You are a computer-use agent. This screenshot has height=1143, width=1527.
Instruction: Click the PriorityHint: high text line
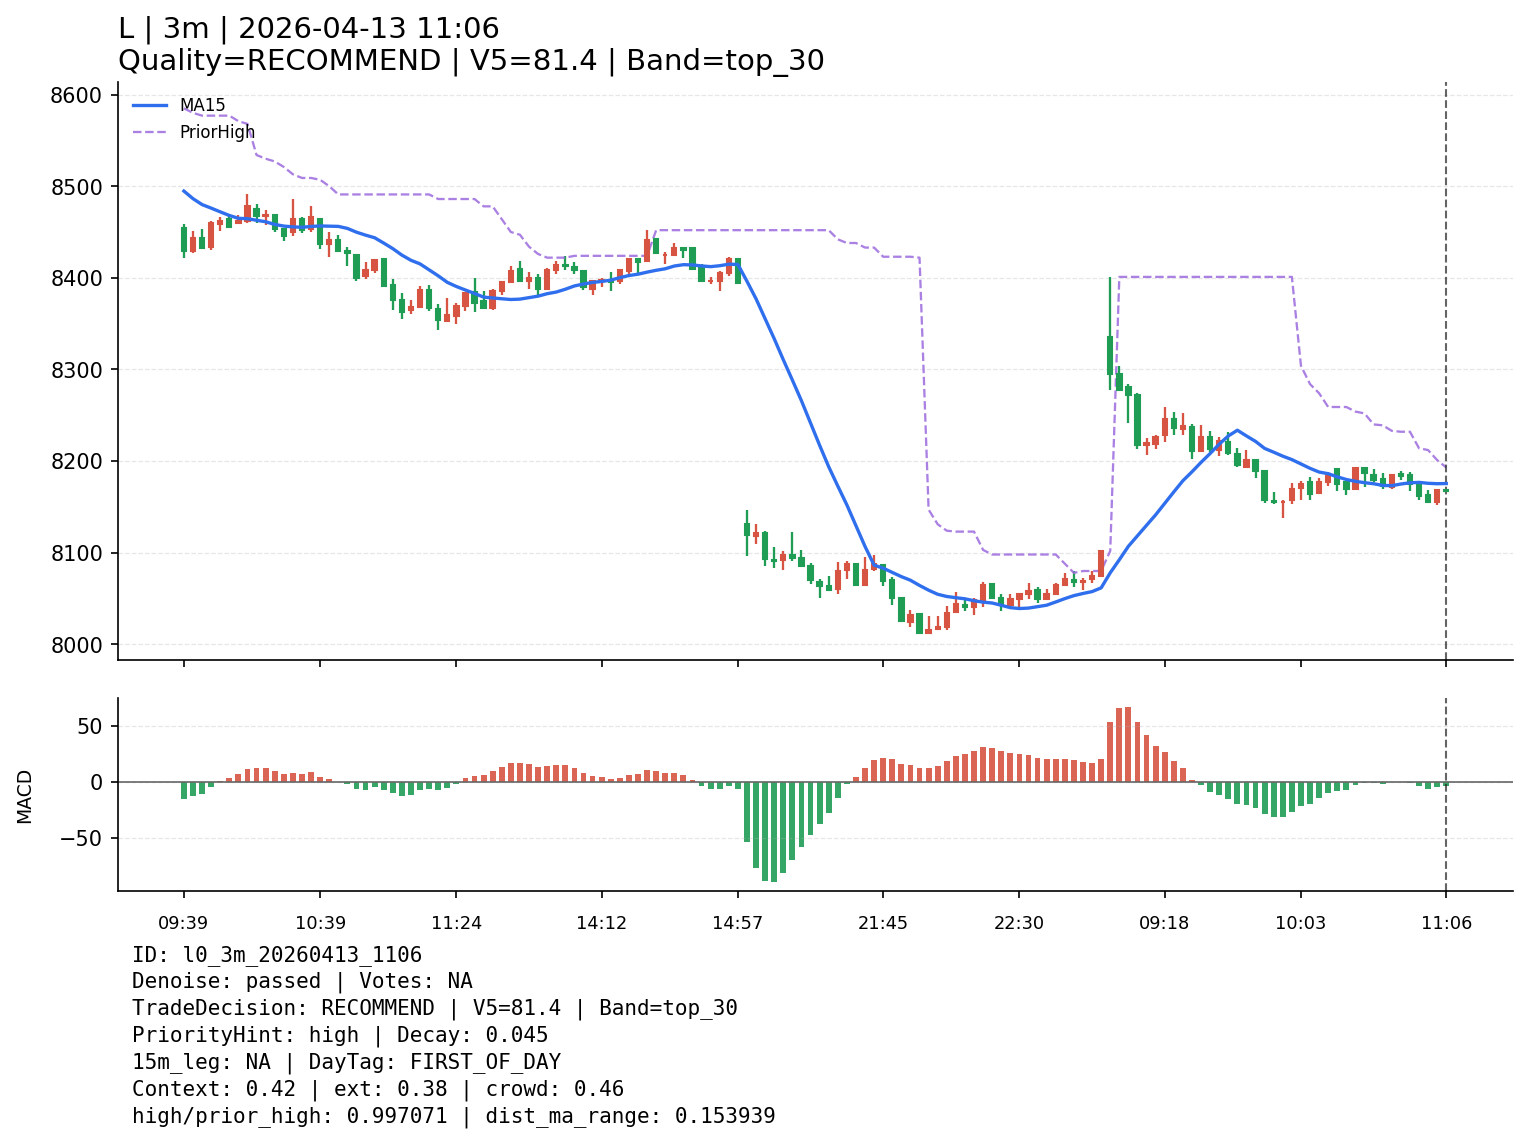coord(340,1035)
